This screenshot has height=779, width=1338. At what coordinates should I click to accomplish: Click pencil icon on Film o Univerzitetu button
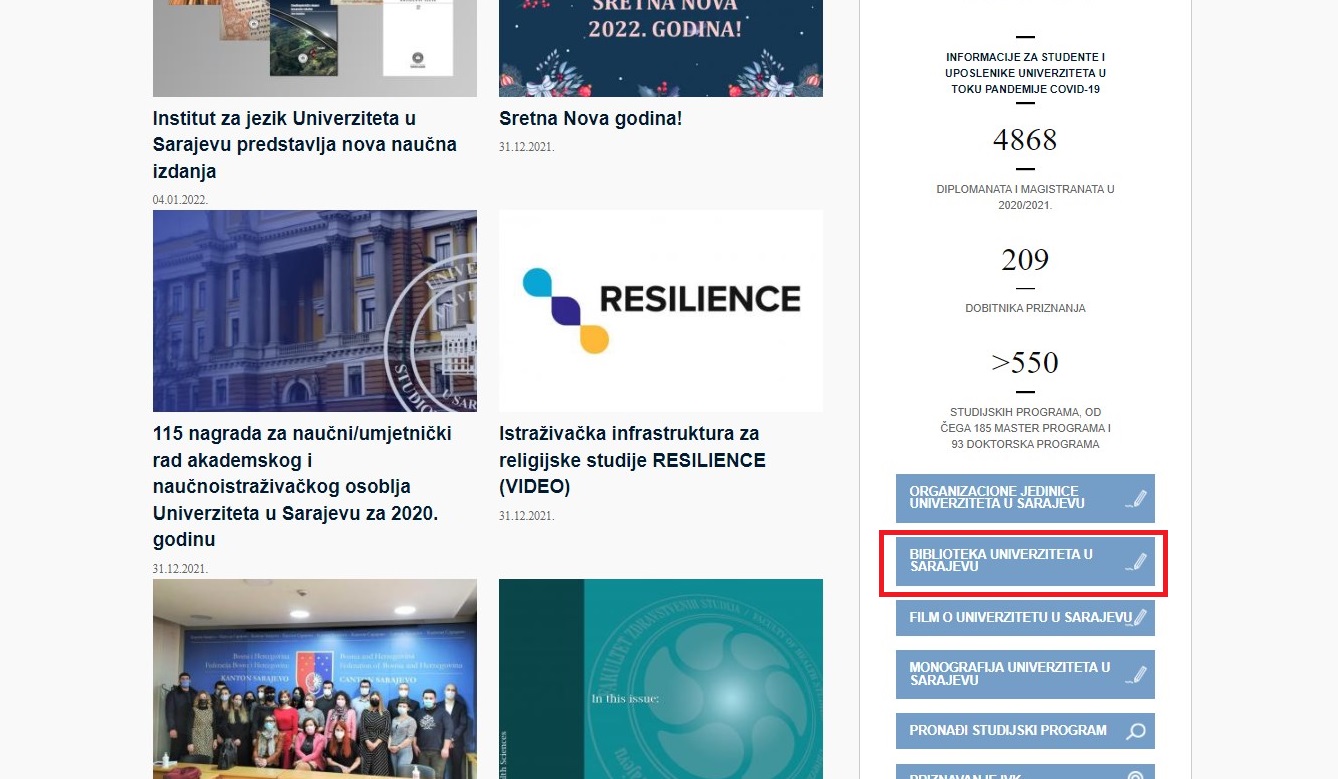1137,618
